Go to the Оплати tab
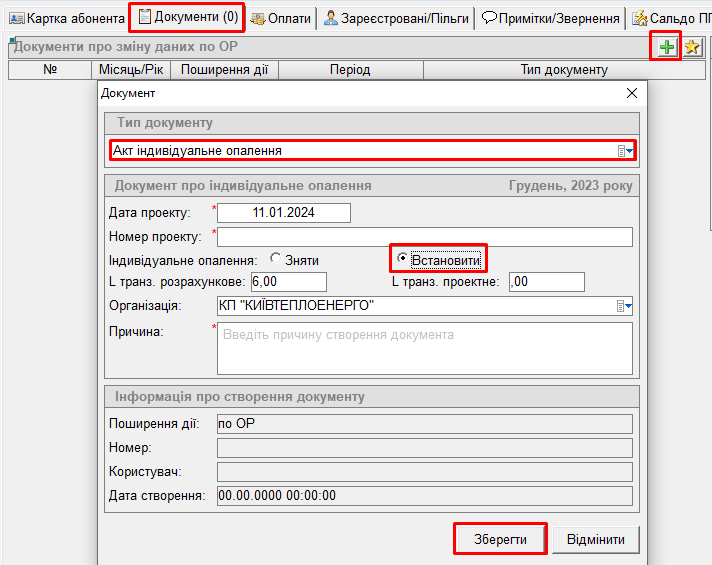712x565 pixels. click(281, 18)
